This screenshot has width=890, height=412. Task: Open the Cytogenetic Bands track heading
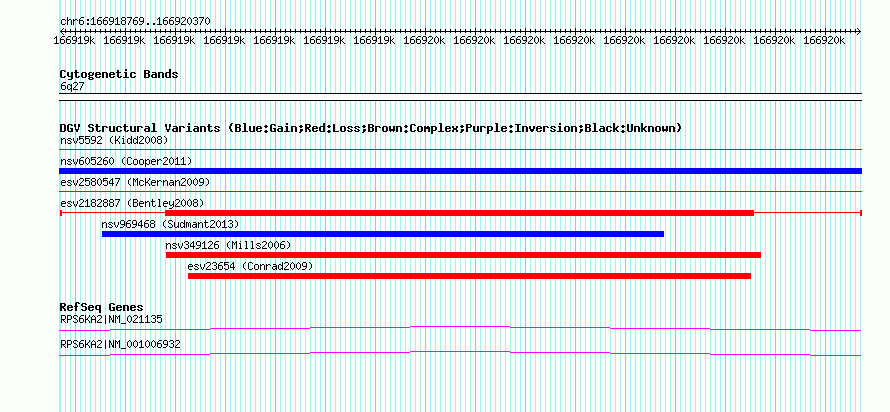point(119,74)
